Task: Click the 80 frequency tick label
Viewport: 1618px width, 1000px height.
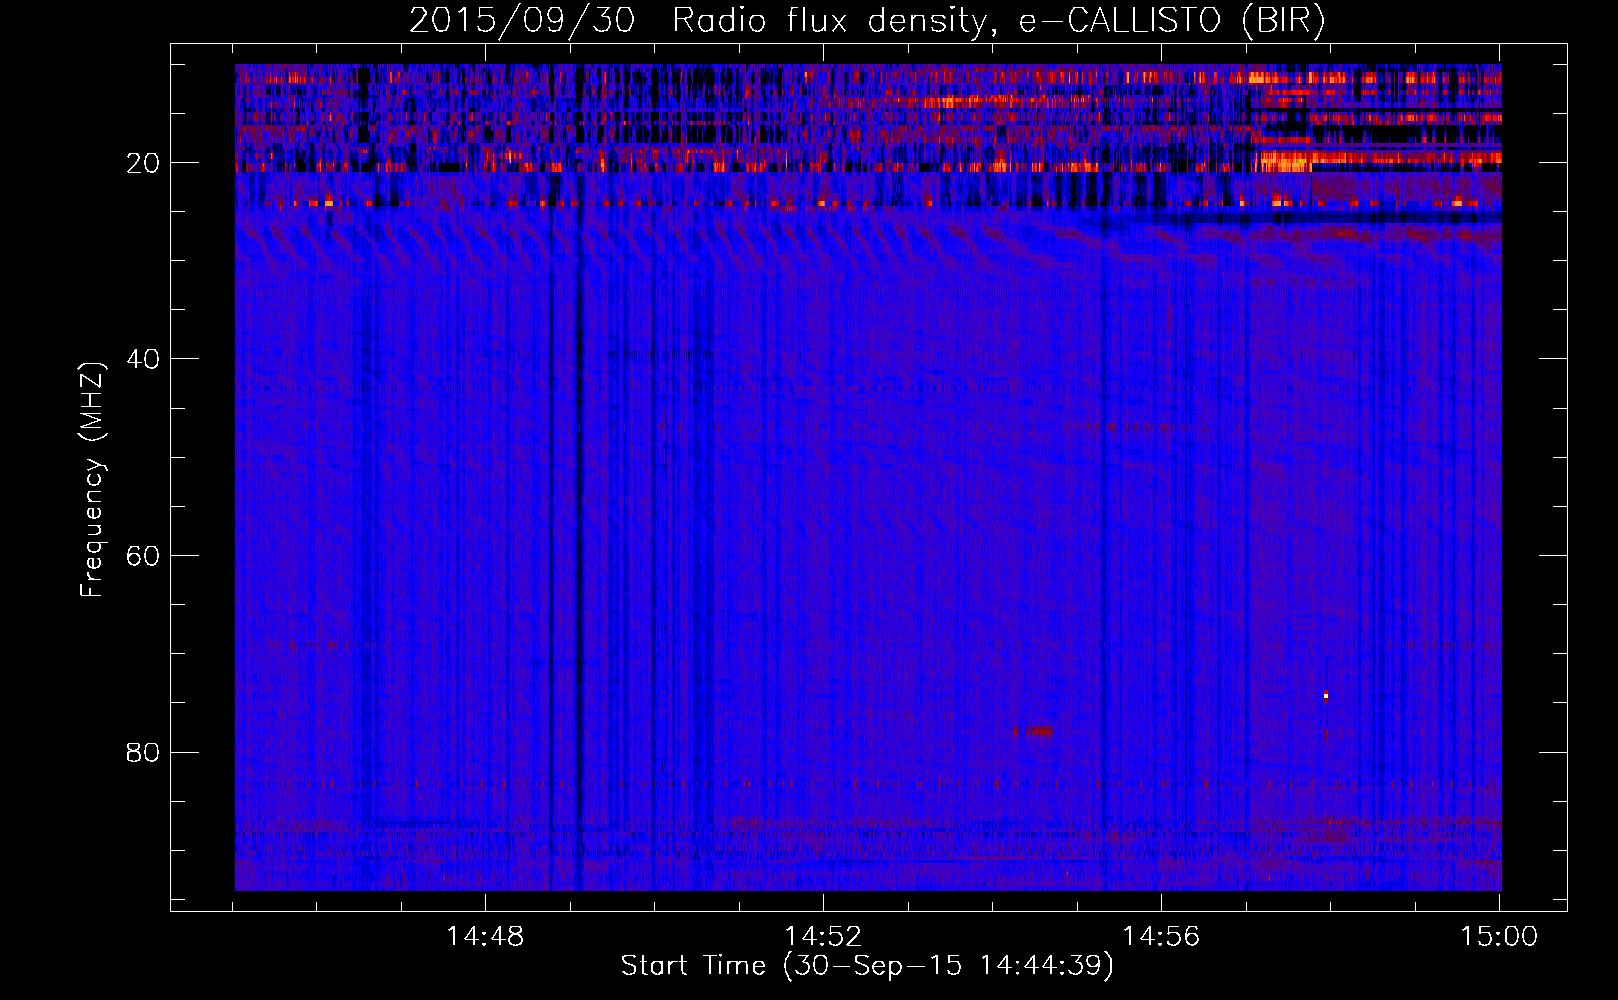Action: (x=143, y=752)
